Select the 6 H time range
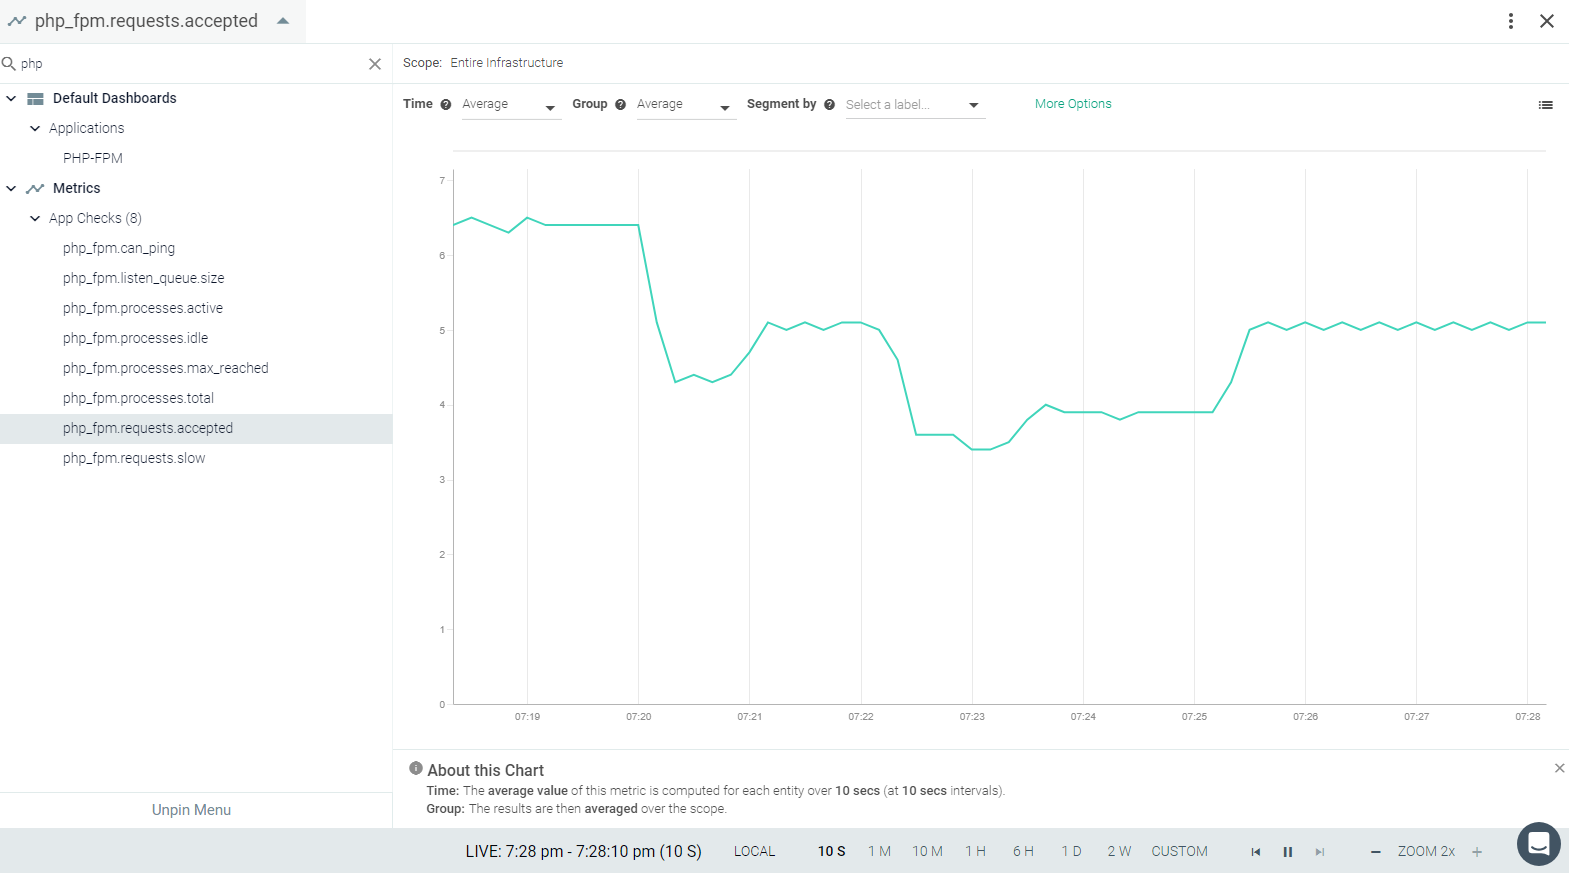 (1023, 851)
